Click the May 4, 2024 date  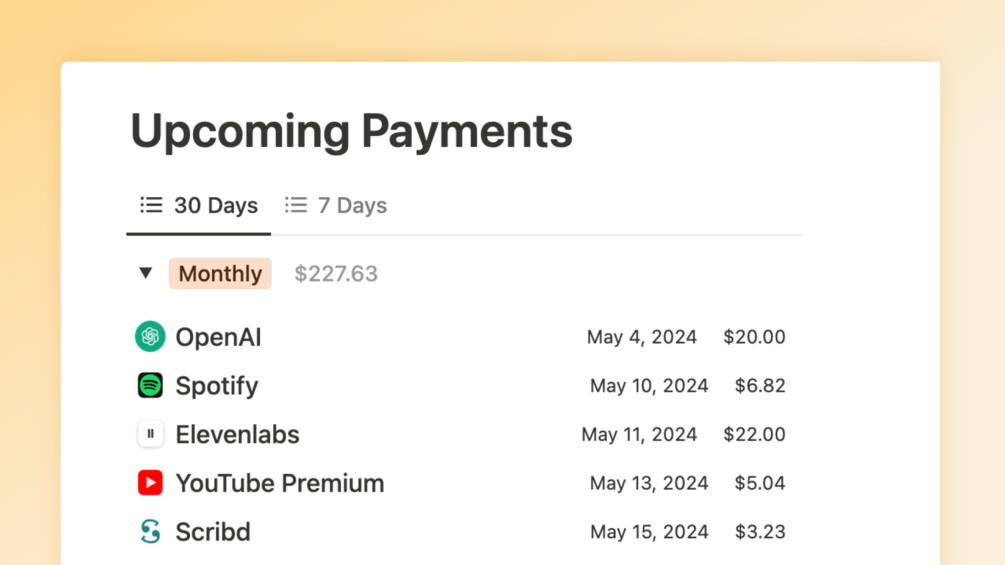(x=641, y=337)
